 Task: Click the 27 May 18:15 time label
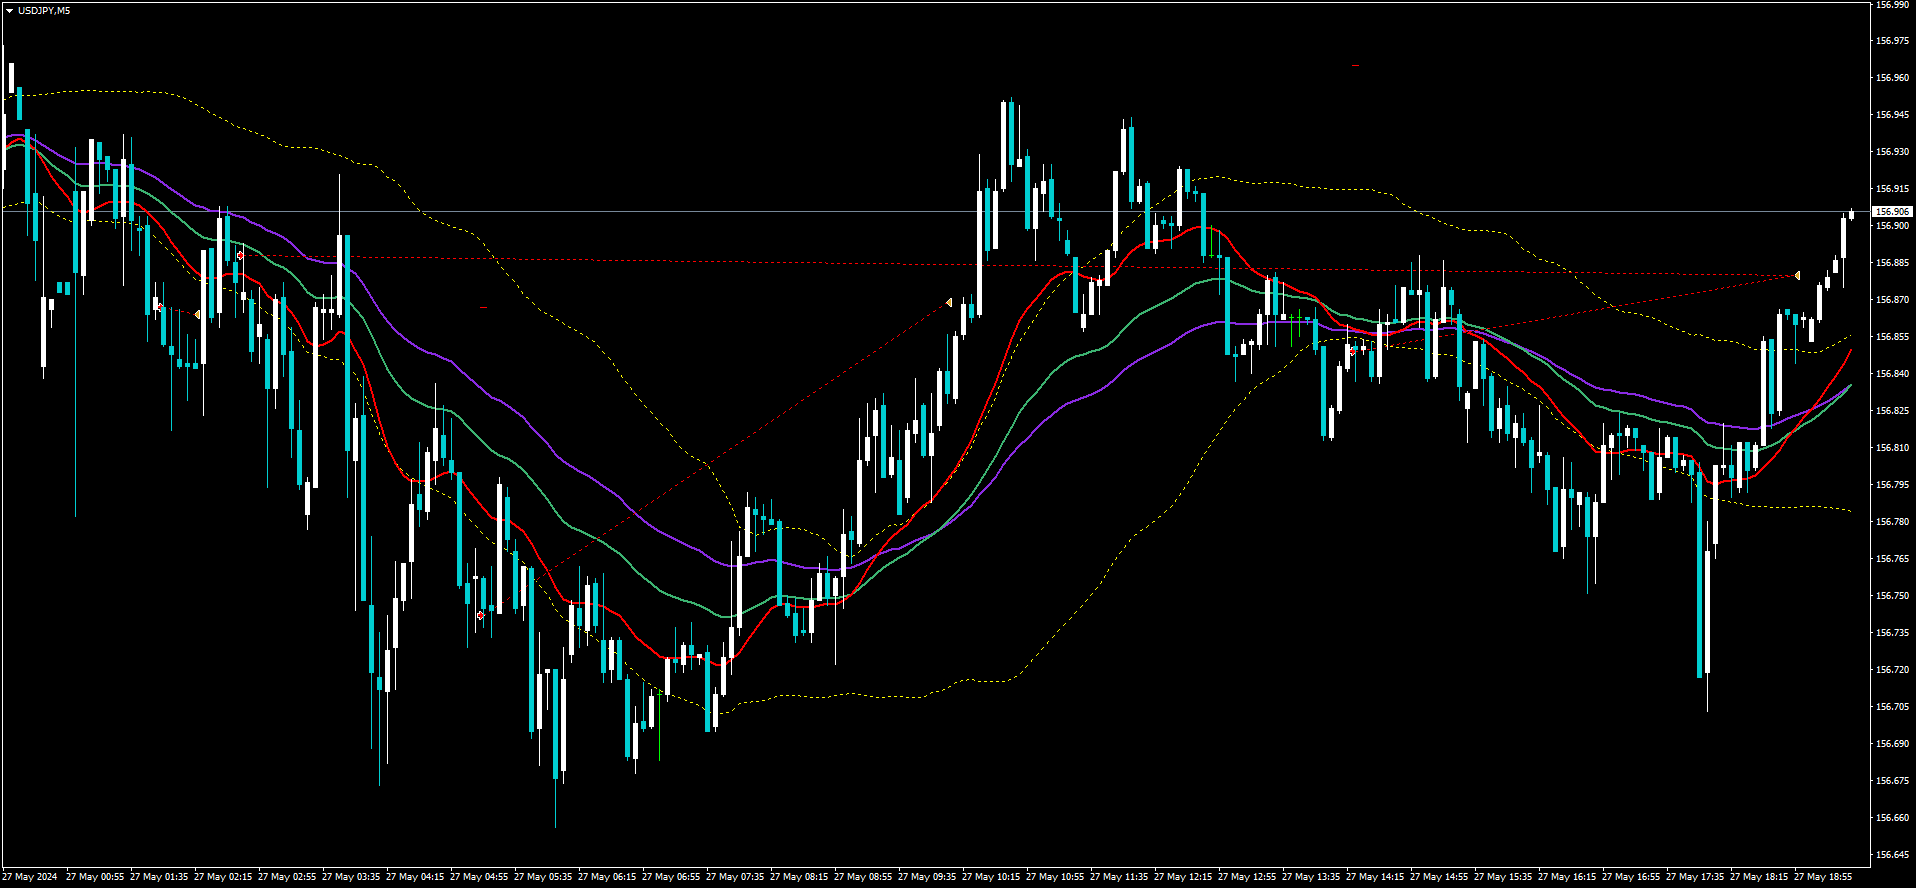(x=1759, y=877)
